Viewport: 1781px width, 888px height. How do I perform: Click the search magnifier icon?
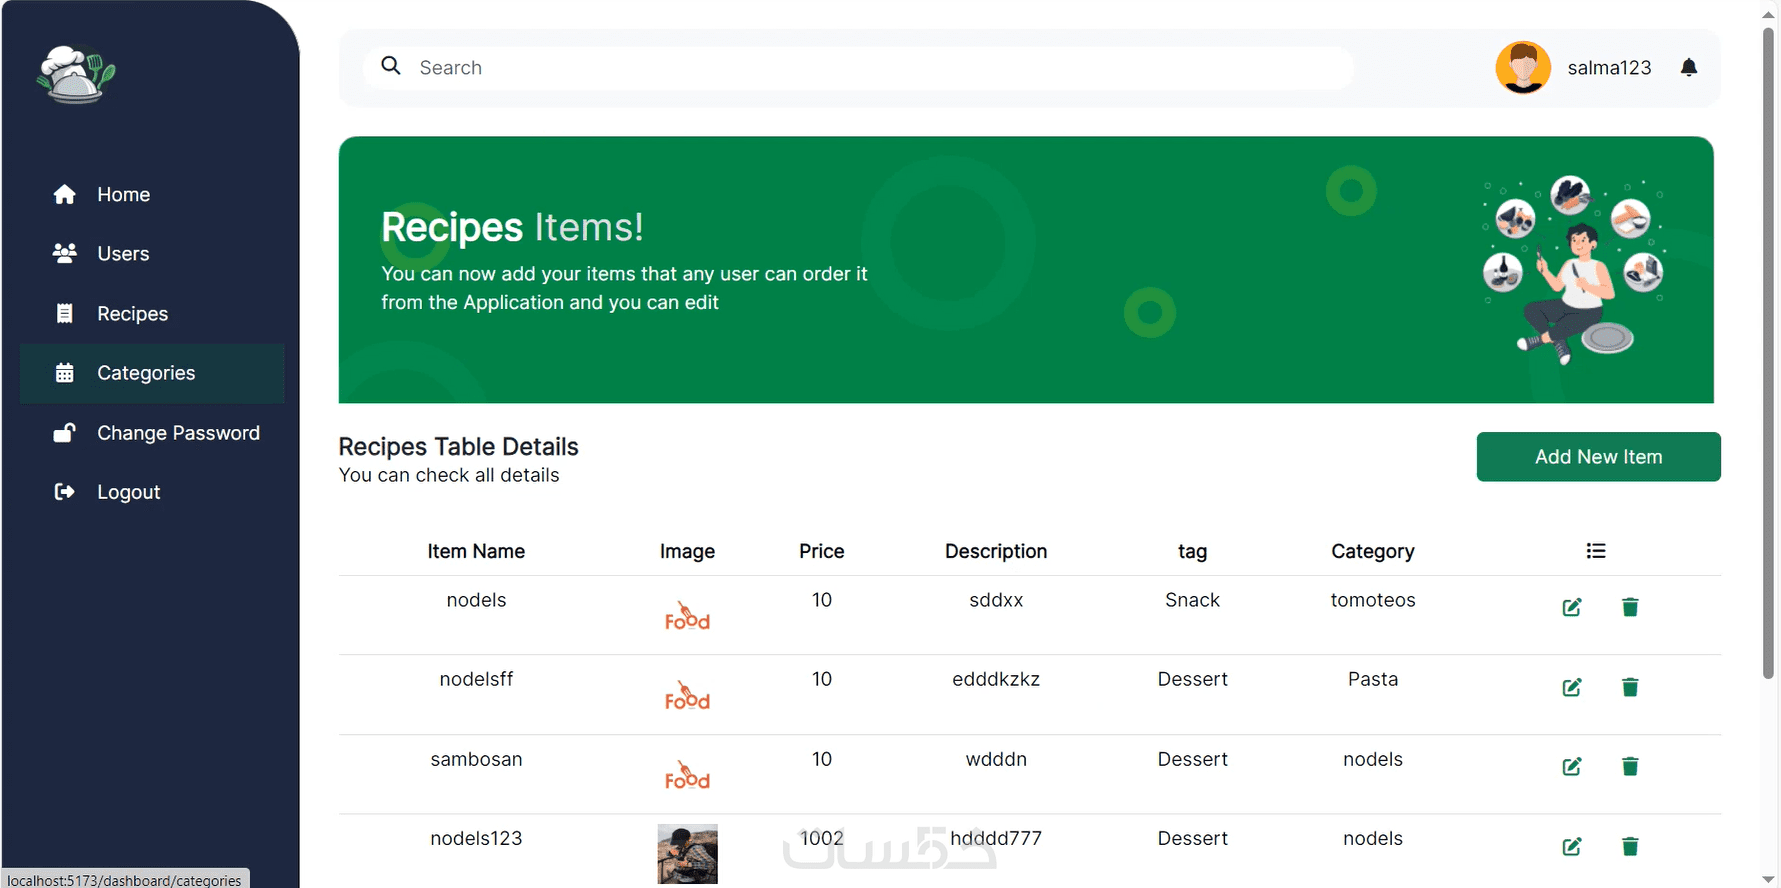click(391, 66)
